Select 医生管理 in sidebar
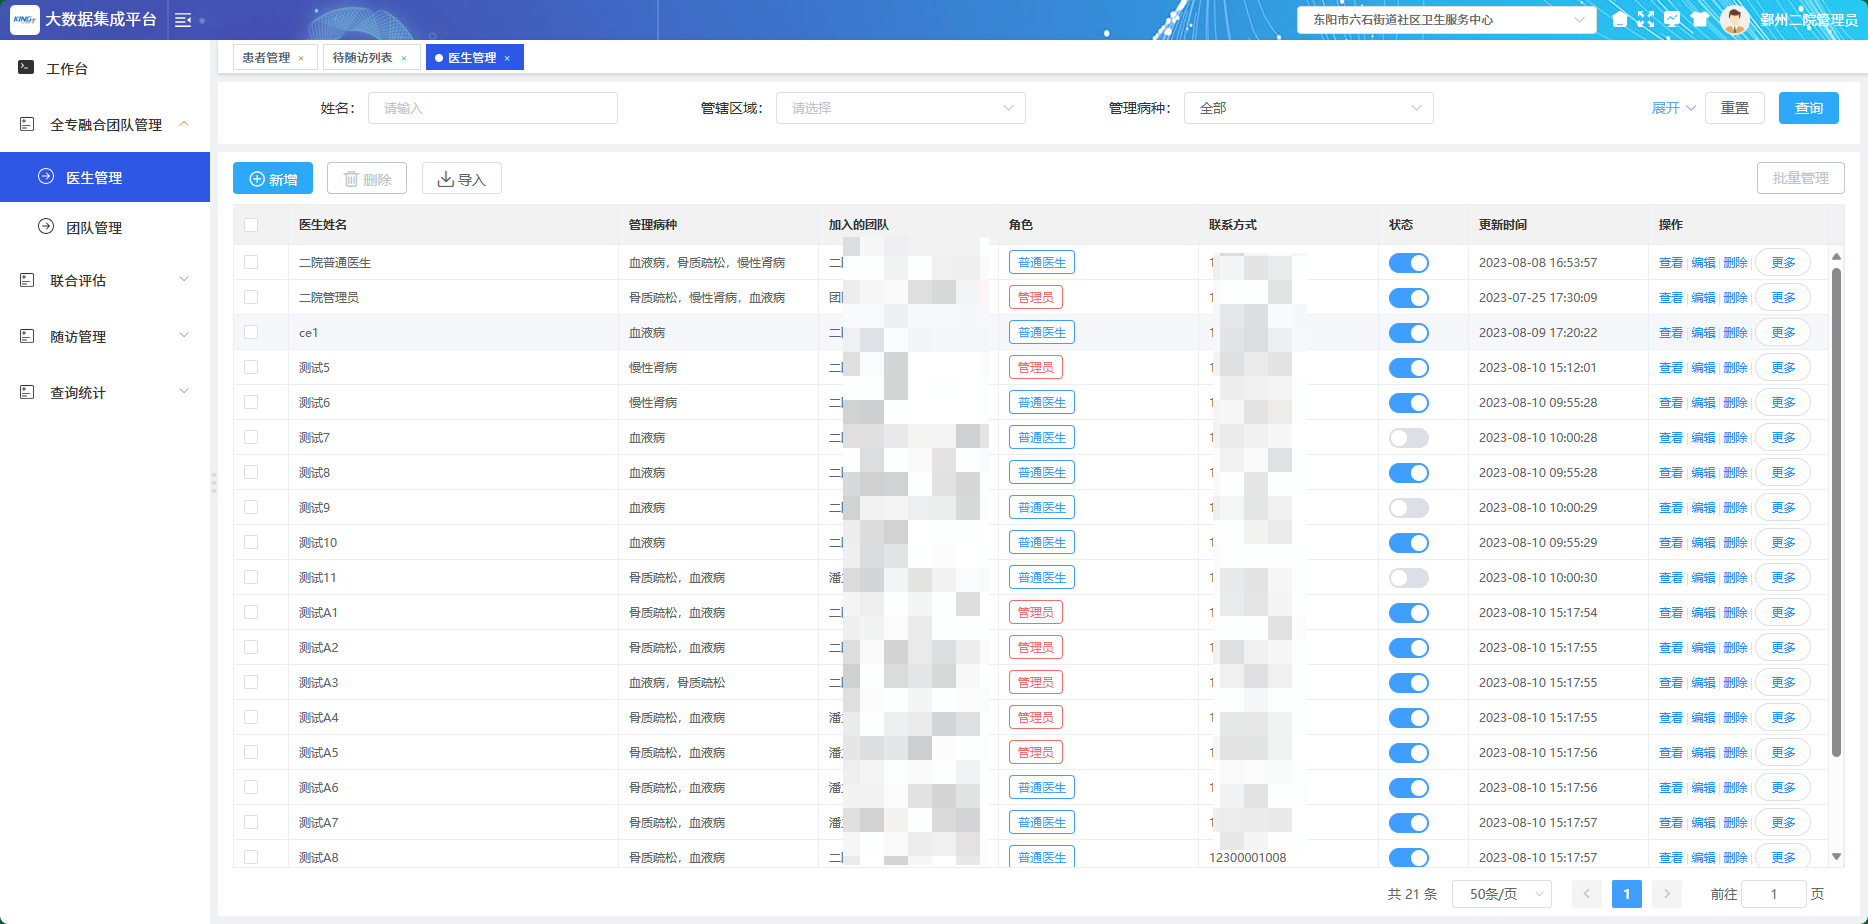1868x924 pixels. pos(105,177)
